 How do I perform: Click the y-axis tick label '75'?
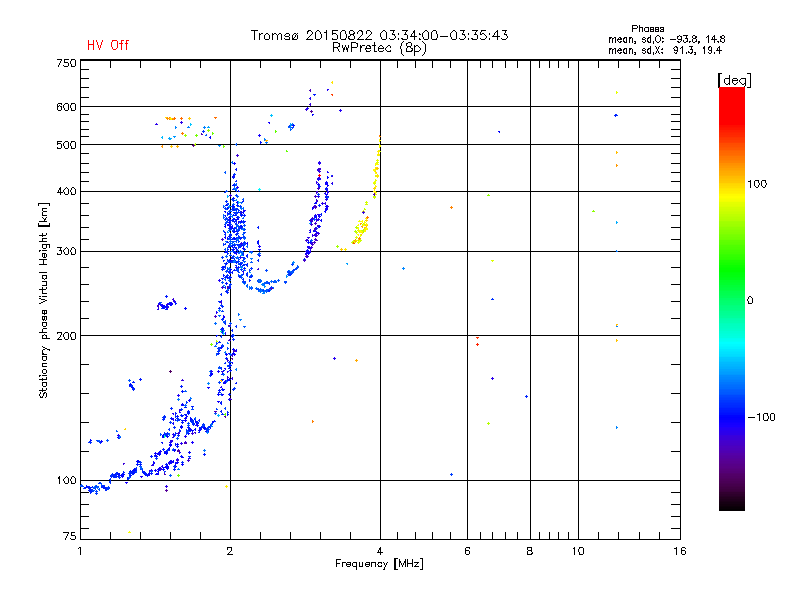coord(69,536)
